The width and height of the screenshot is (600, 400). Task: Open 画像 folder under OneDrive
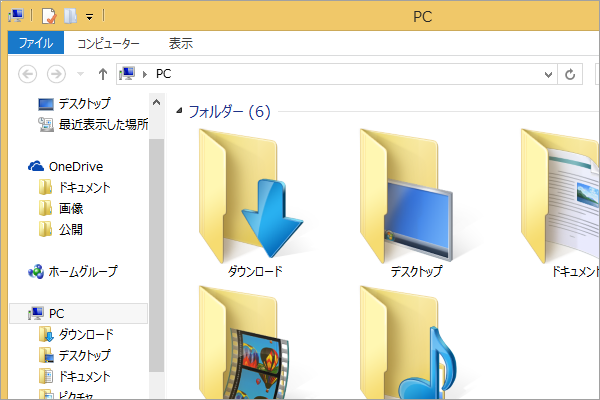tap(61, 209)
